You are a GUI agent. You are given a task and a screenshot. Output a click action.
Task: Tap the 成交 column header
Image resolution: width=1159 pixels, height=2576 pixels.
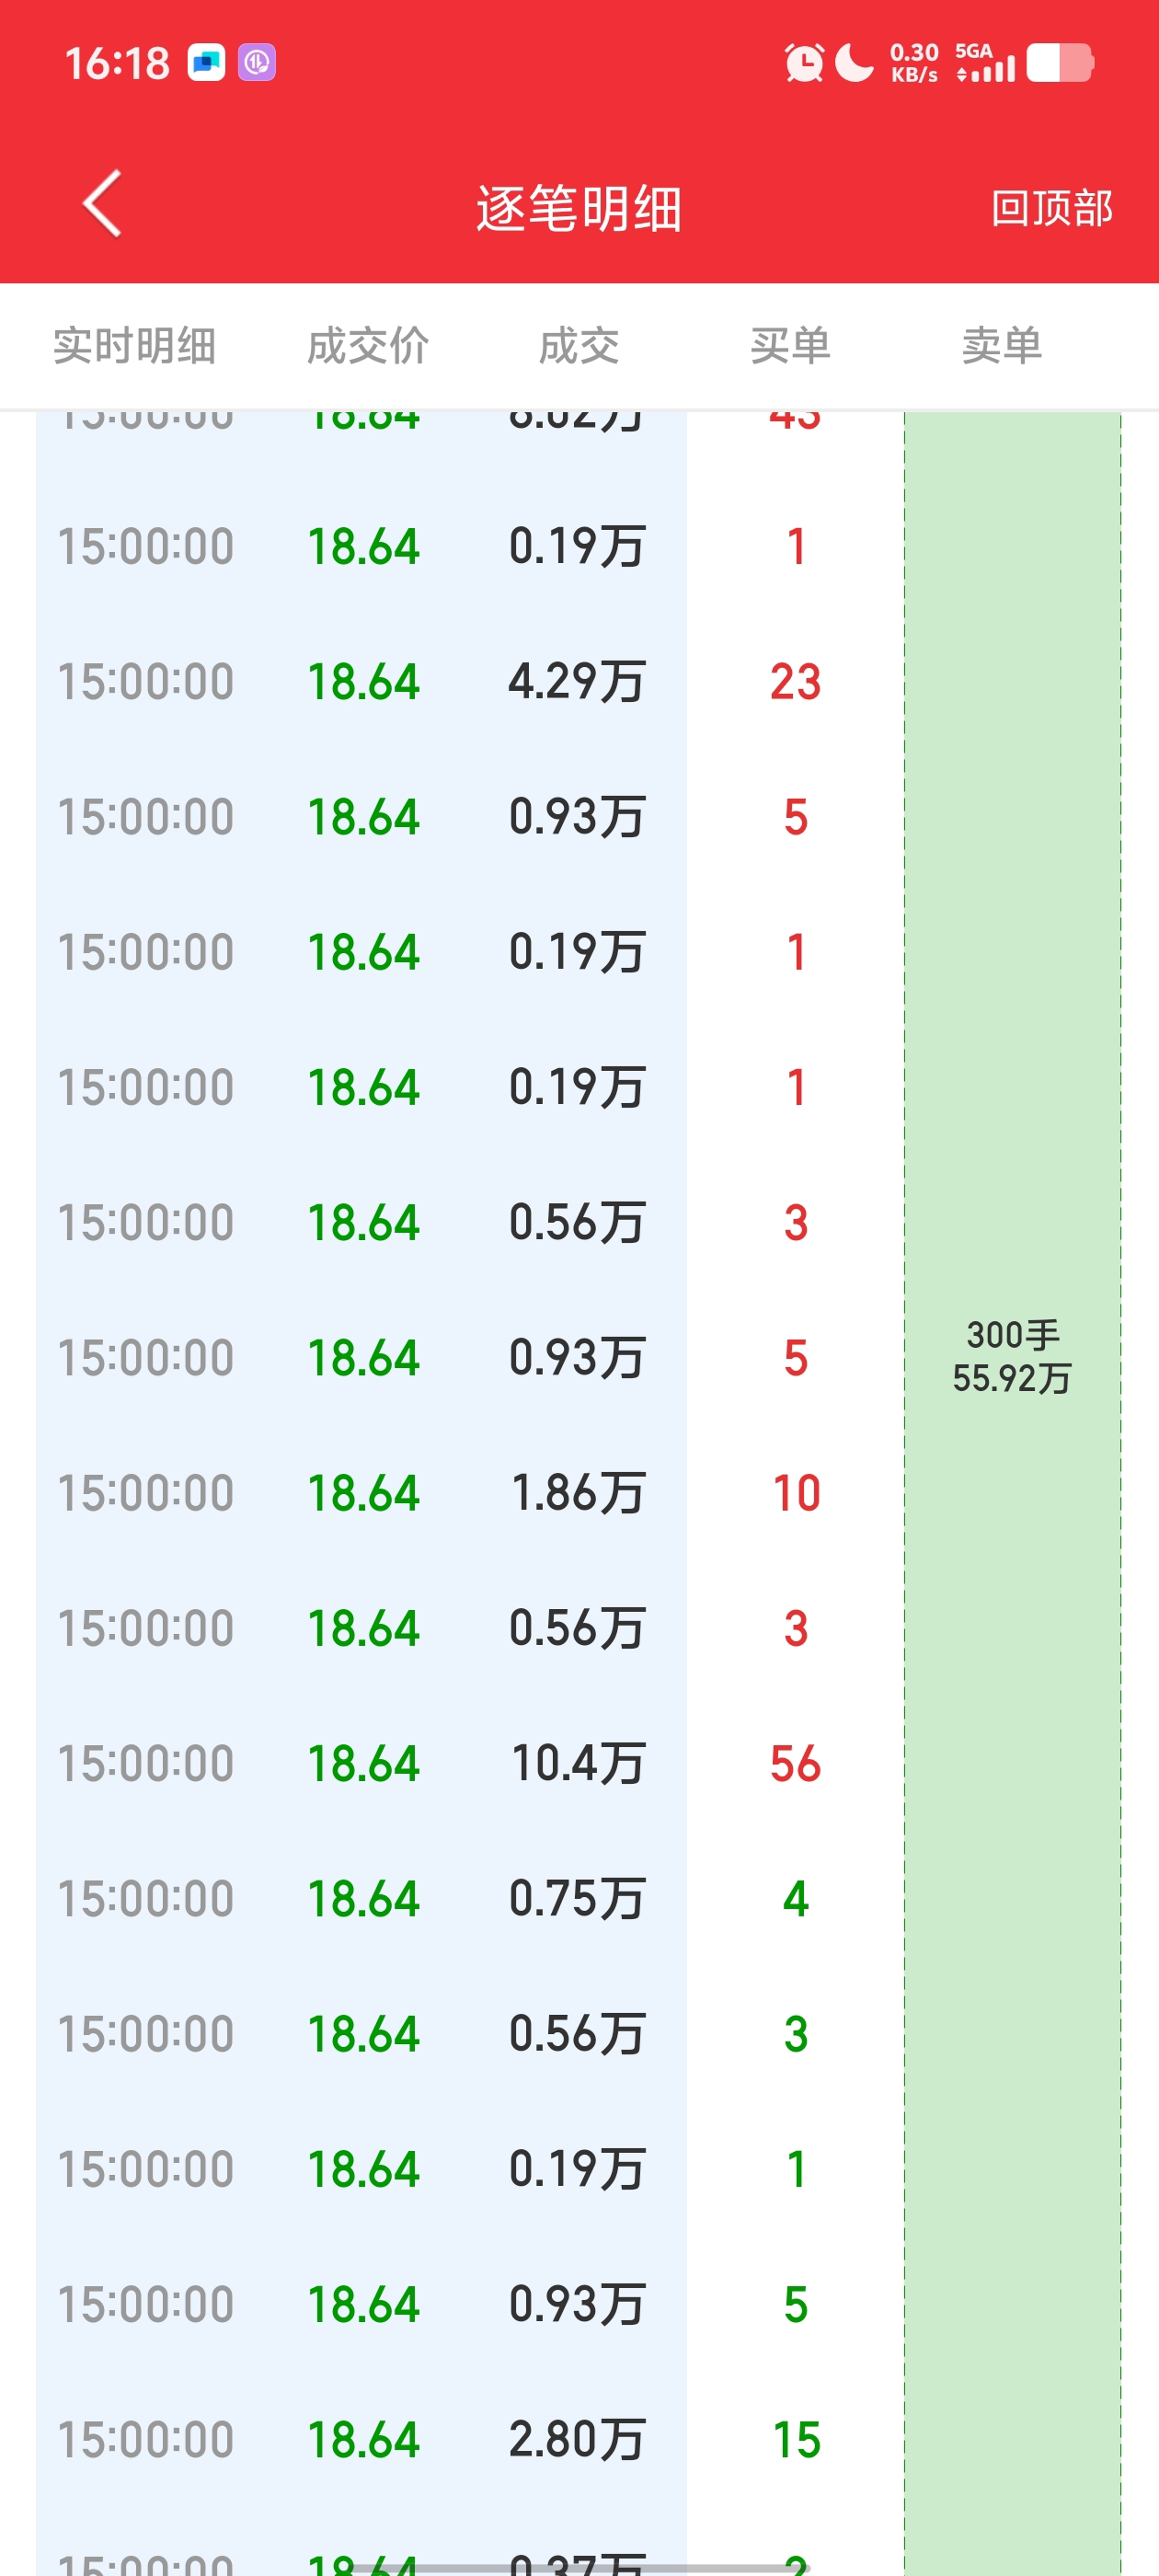[579, 346]
